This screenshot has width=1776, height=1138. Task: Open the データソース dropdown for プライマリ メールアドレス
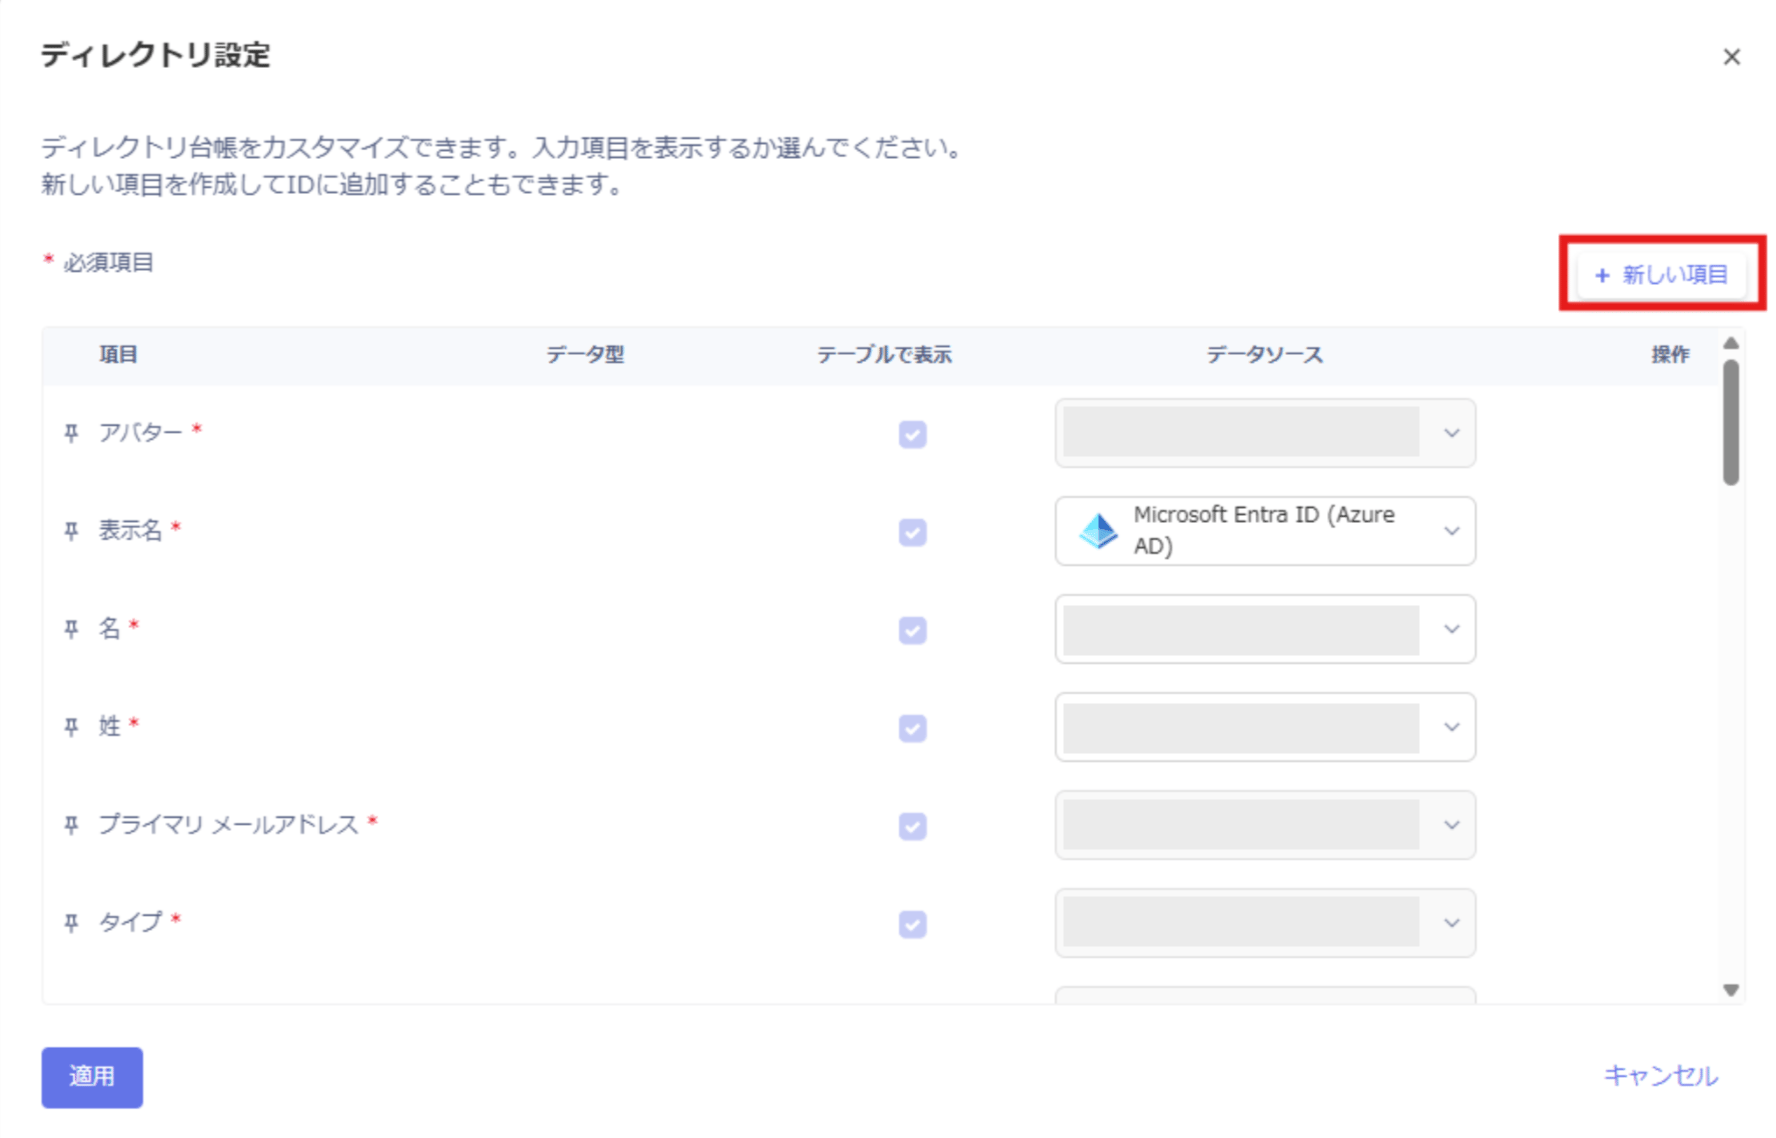1265,825
